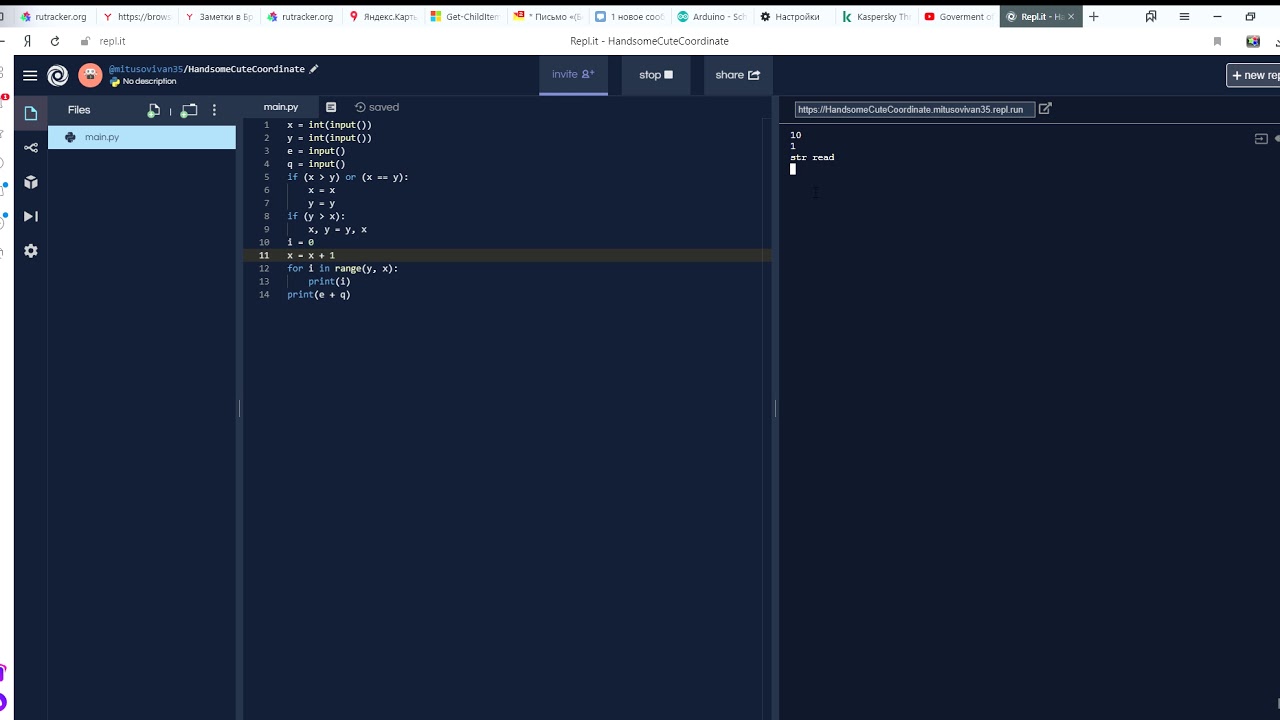Open the Debugger sidebar icon
The width and height of the screenshot is (1280, 720).
(31, 216)
